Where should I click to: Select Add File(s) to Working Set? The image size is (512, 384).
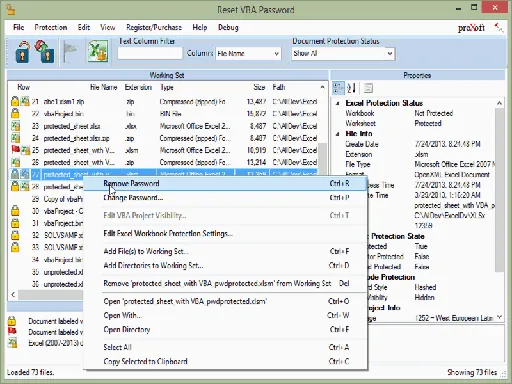click(x=225, y=251)
